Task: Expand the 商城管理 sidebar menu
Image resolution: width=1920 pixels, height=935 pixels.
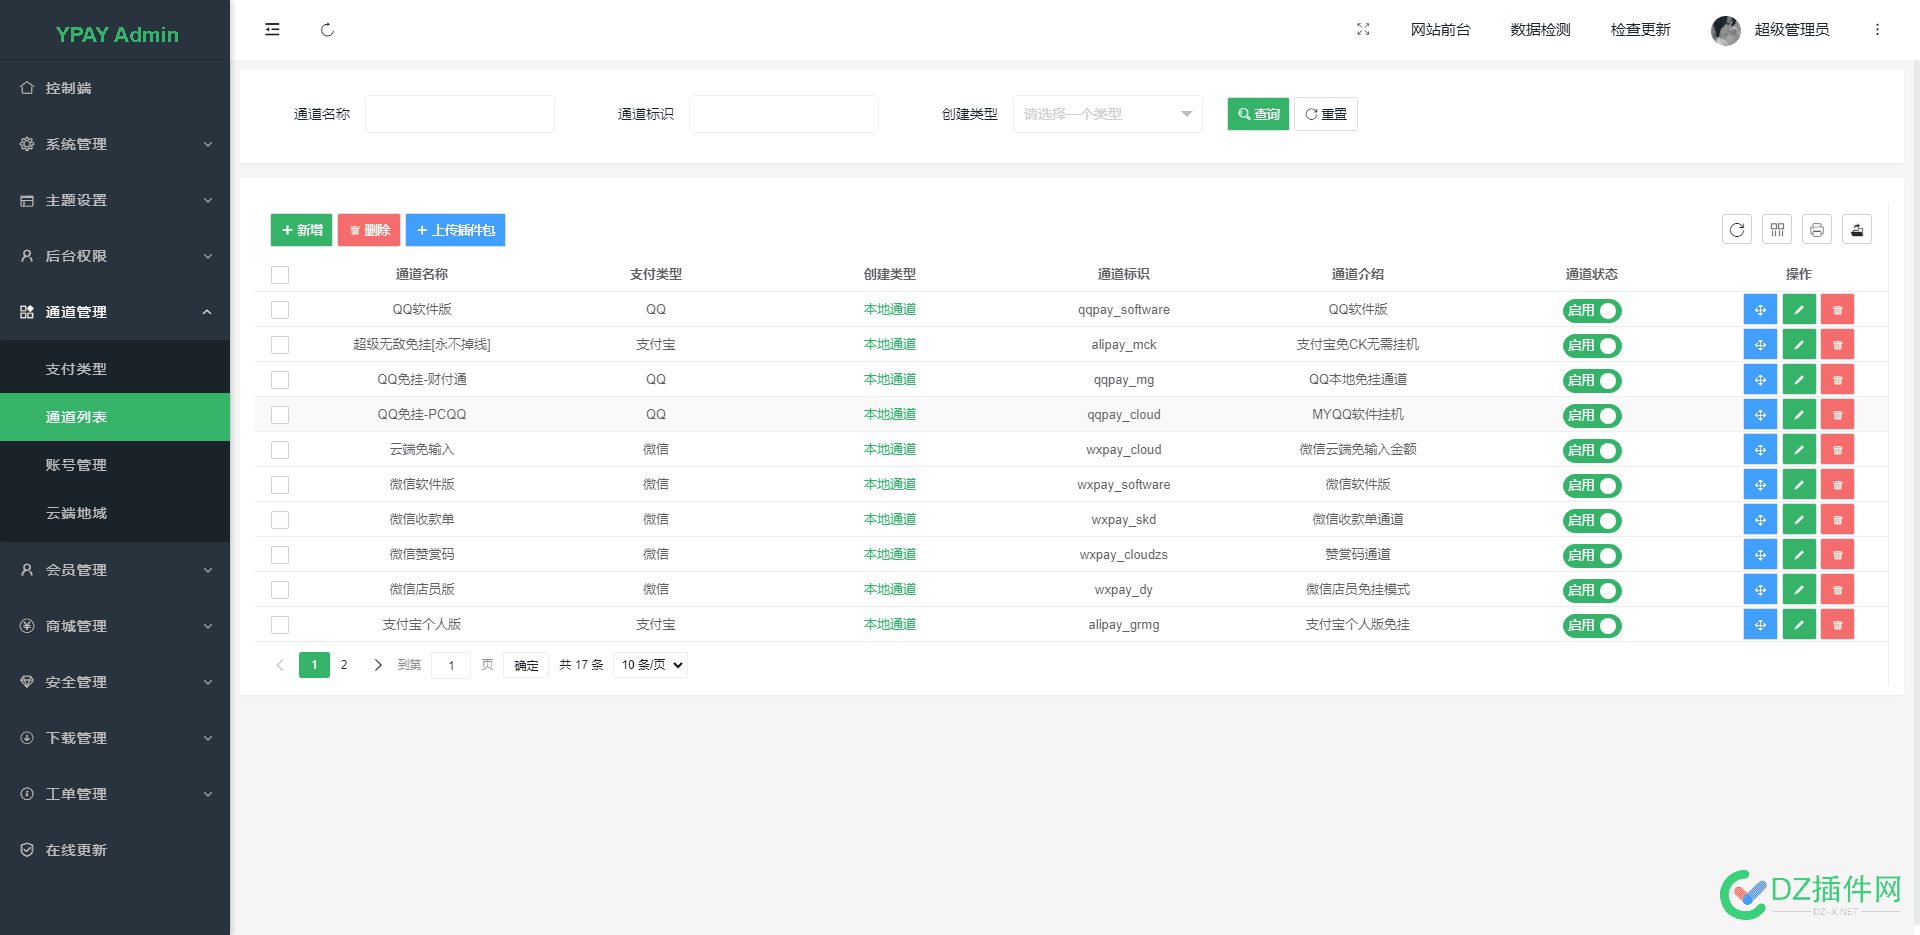Action: (115, 626)
